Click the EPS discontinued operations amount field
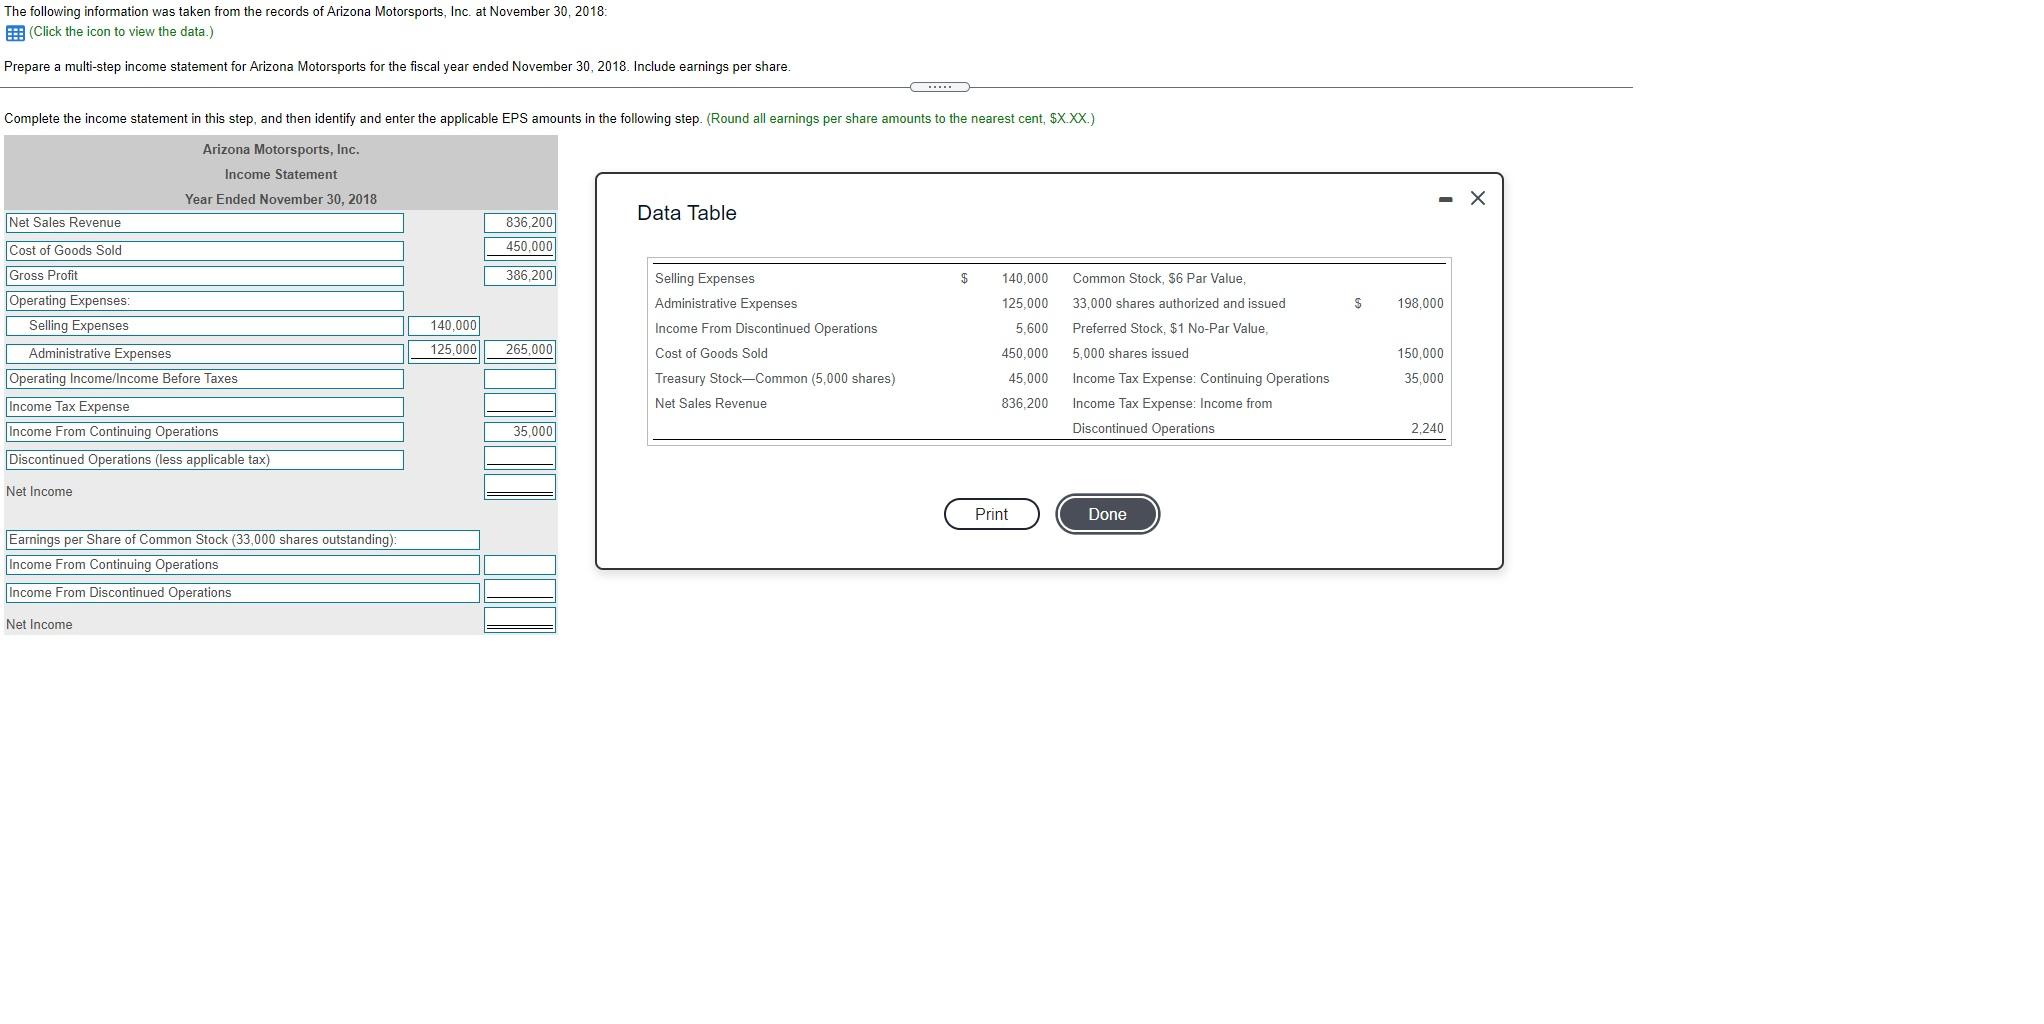The height and width of the screenshot is (1024, 2044). click(x=520, y=591)
